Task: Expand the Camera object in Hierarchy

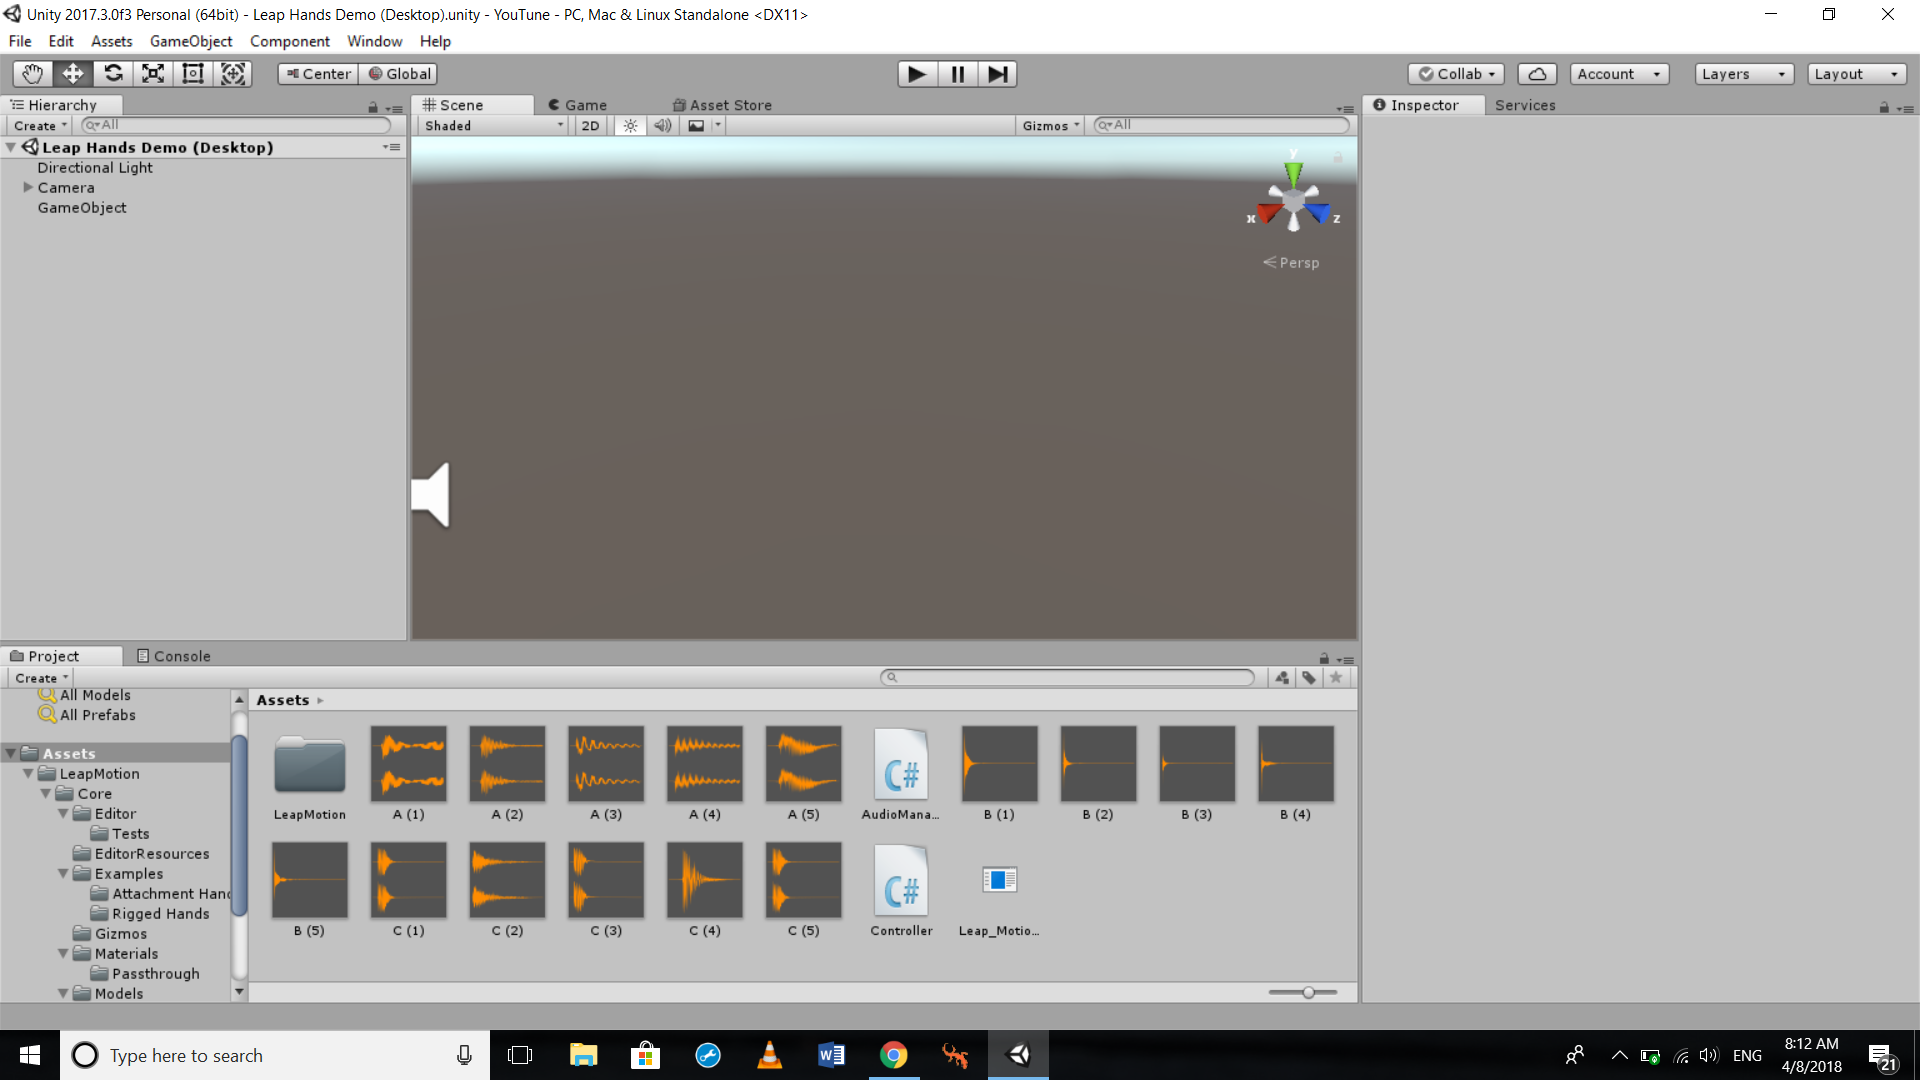Action: (28, 188)
